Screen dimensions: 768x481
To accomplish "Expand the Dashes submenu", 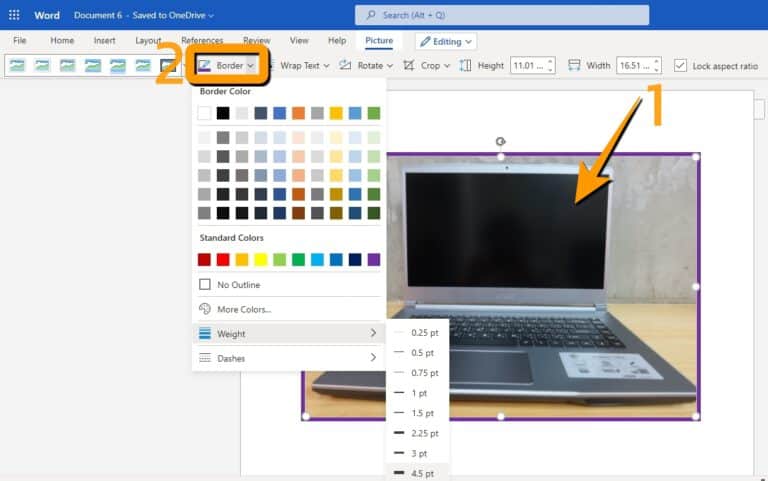I will (288, 358).
